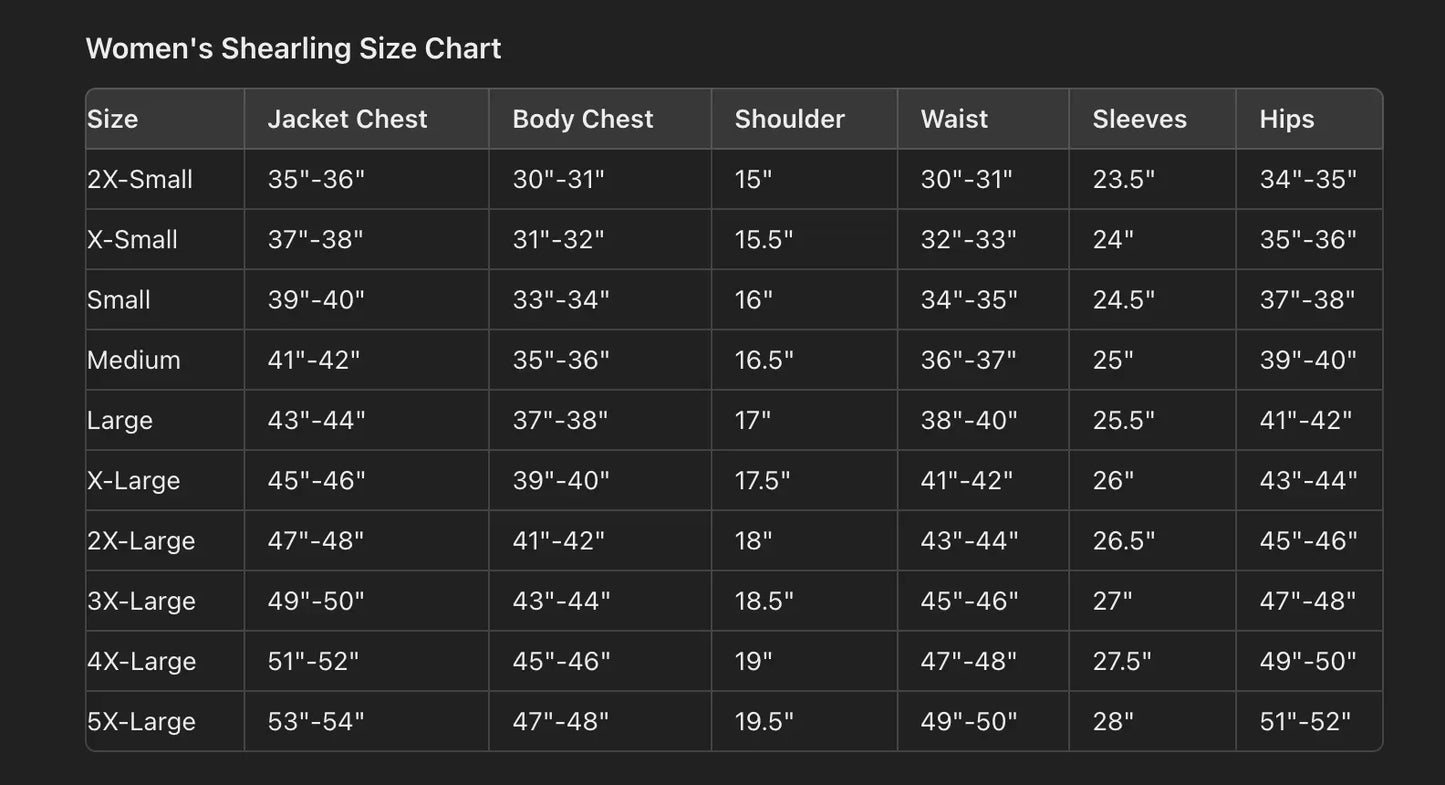
Task: Click the Sleeves column header
Action: [1139, 119]
